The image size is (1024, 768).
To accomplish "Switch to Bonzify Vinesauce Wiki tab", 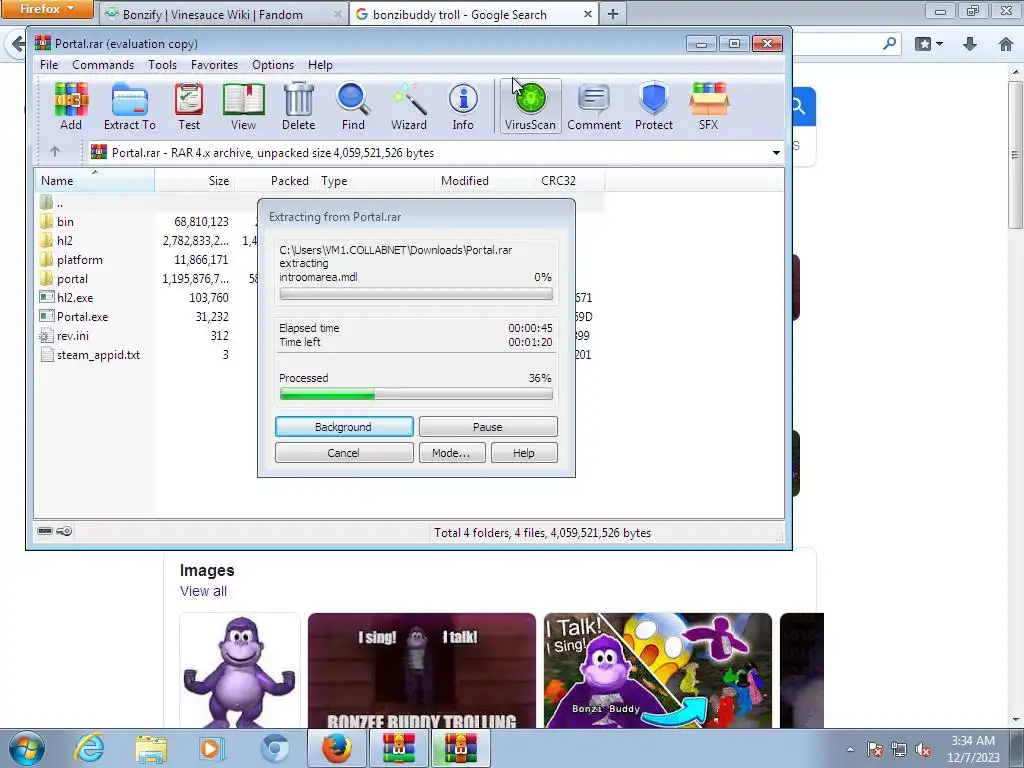I will point(222,14).
